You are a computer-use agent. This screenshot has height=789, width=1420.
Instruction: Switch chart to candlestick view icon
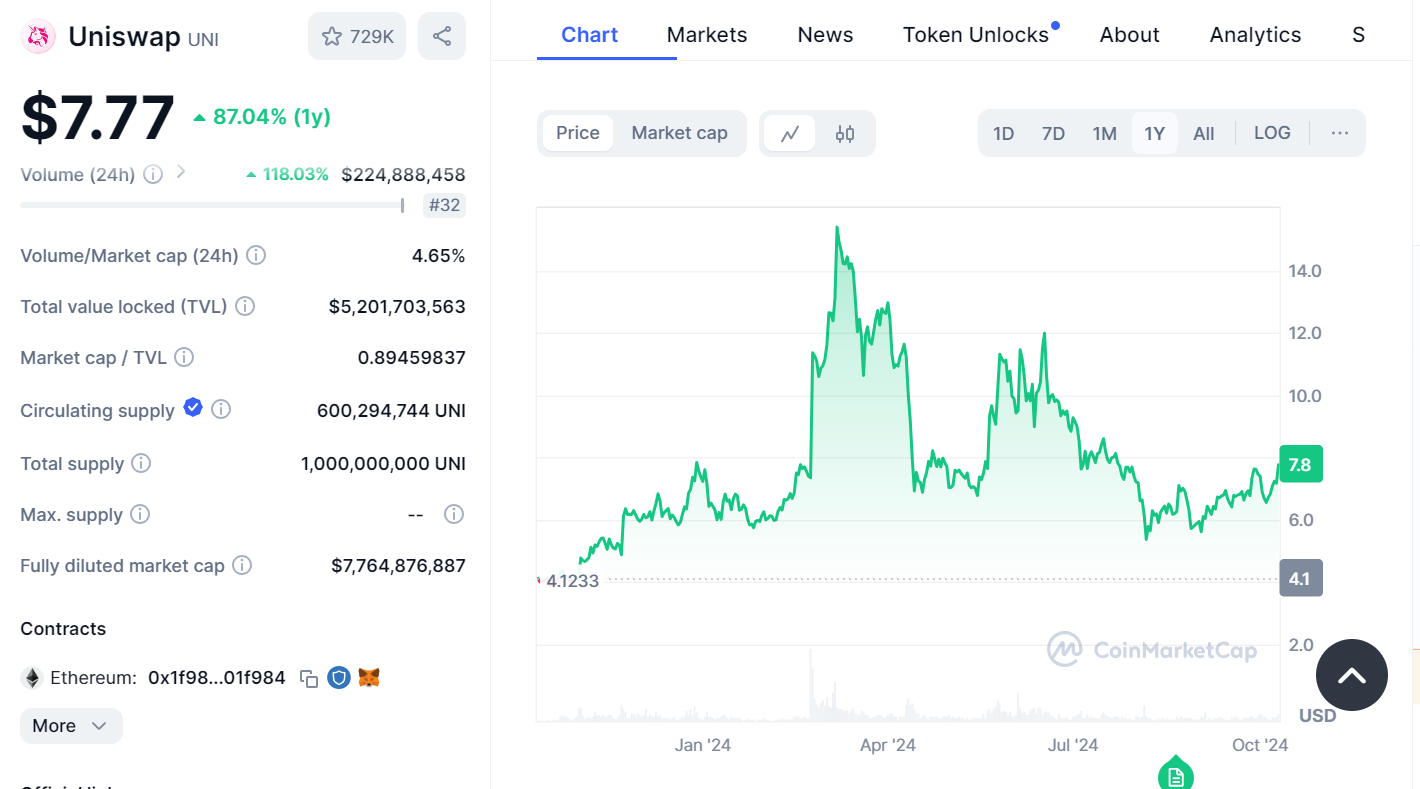pos(845,134)
